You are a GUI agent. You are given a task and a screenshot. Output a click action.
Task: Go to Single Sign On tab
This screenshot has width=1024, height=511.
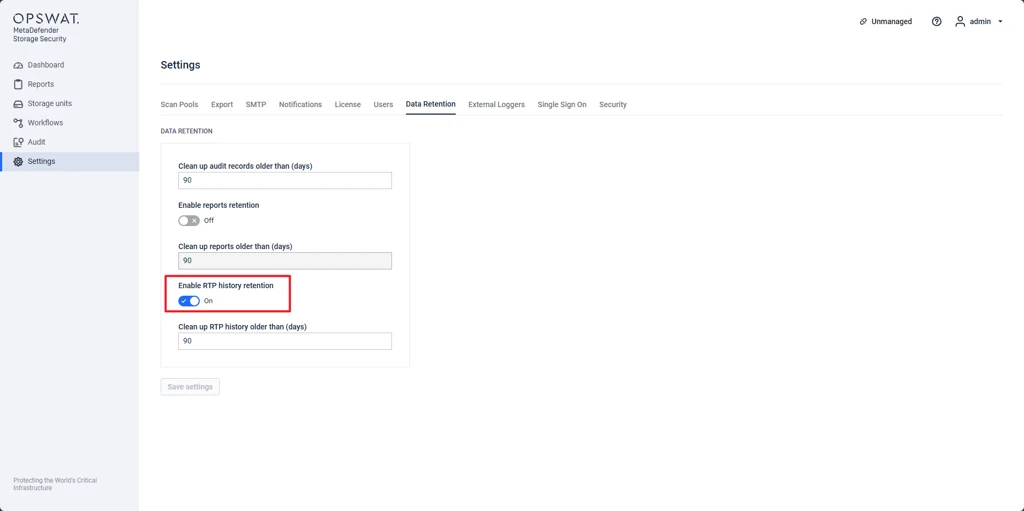tap(562, 105)
